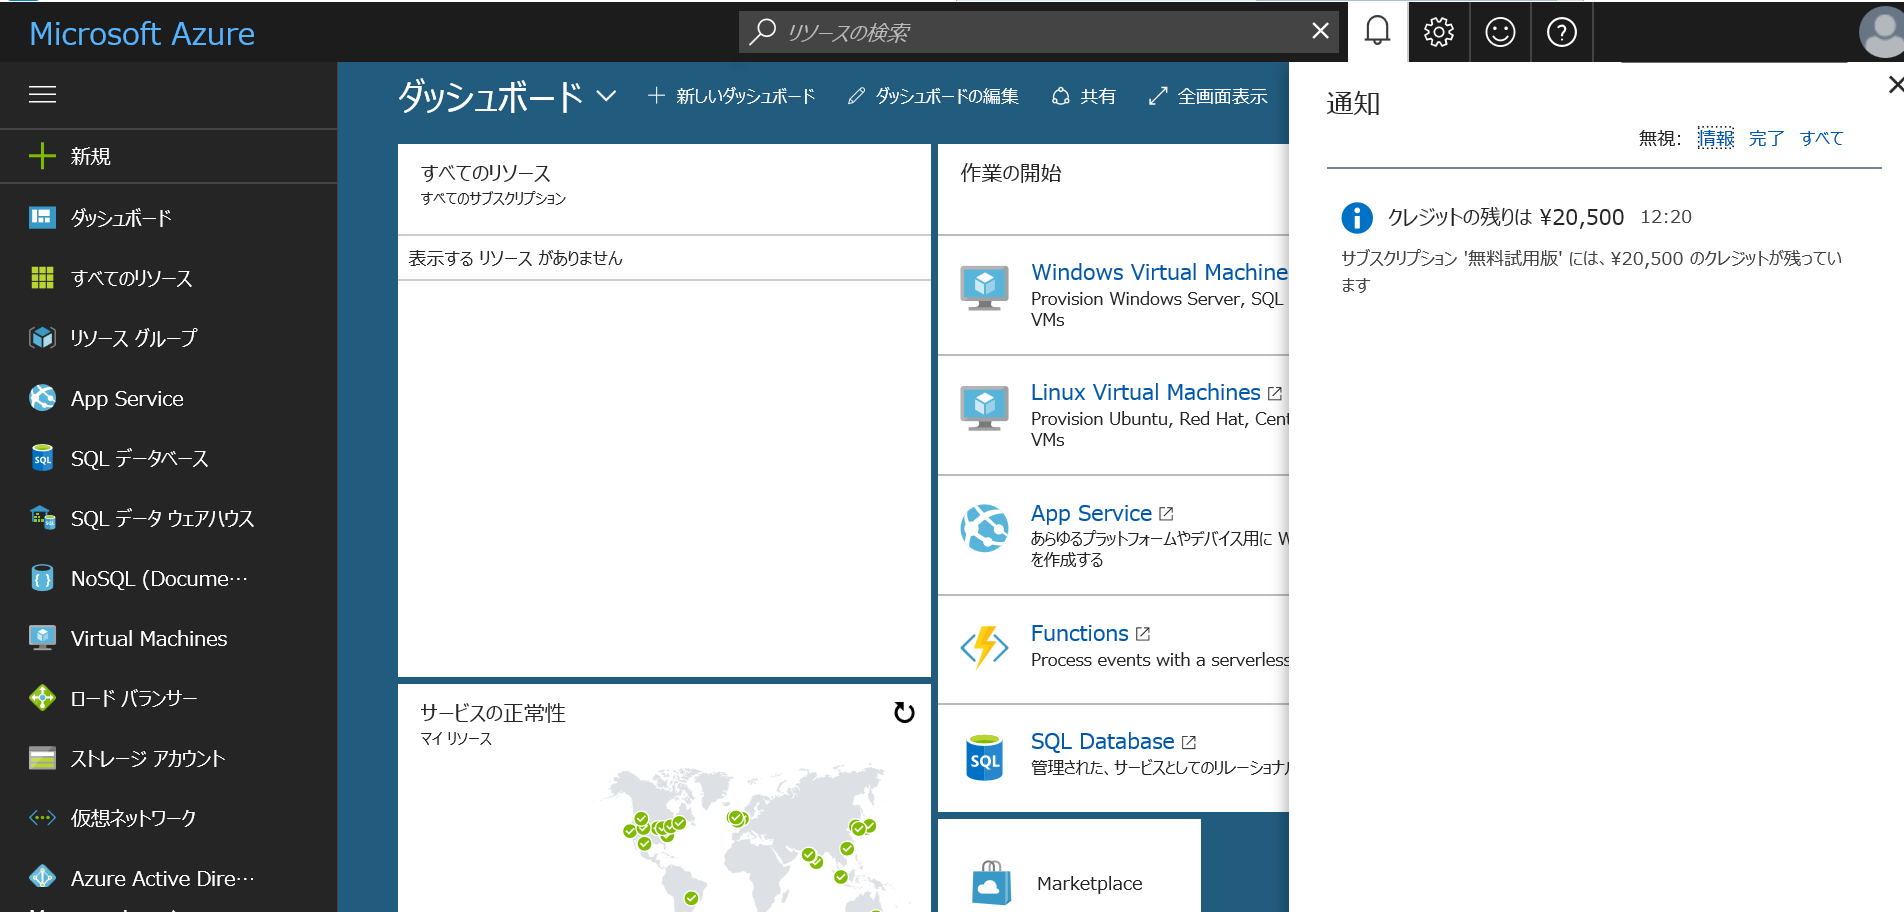Open the notifications bell icon
1904x912 pixels.
pyautogui.click(x=1377, y=32)
